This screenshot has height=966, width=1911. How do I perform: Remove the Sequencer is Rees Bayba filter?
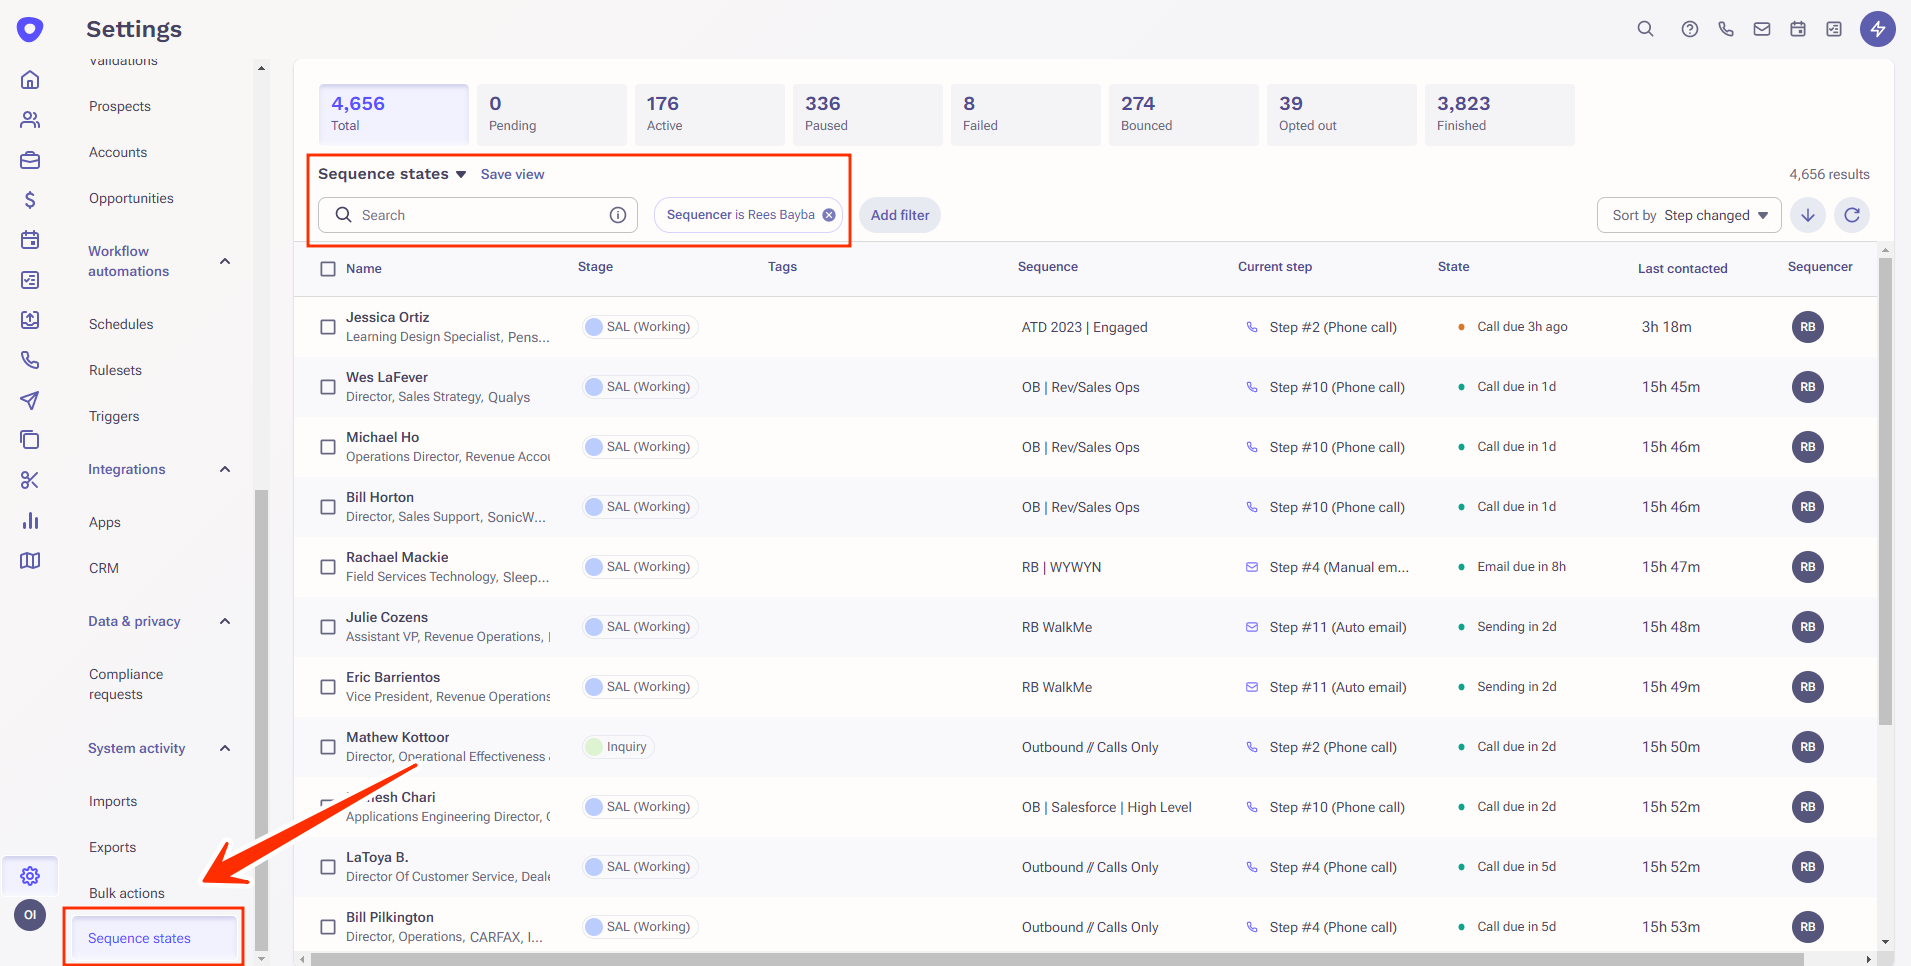[x=829, y=215]
